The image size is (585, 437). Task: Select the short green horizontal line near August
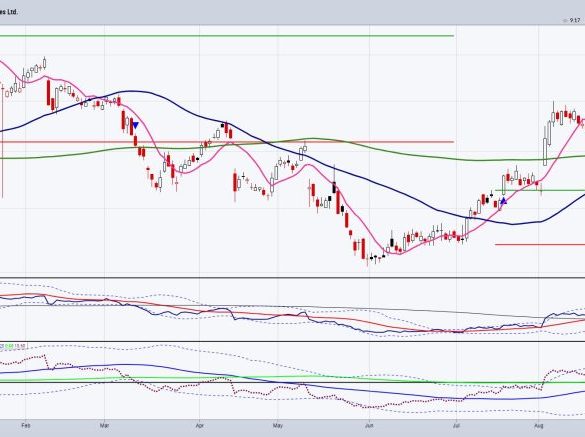coord(540,190)
